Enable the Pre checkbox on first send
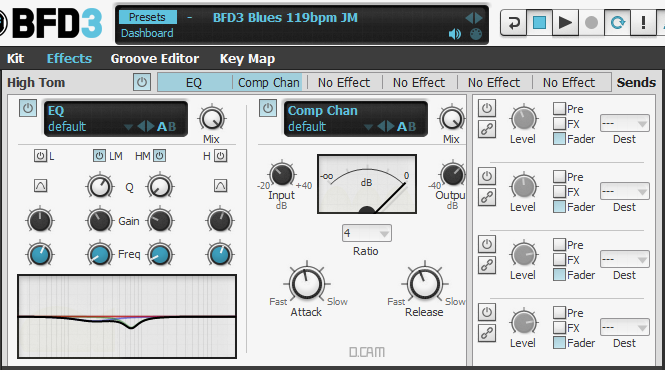This screenshot has width=665, height=370. click(559, 109)
